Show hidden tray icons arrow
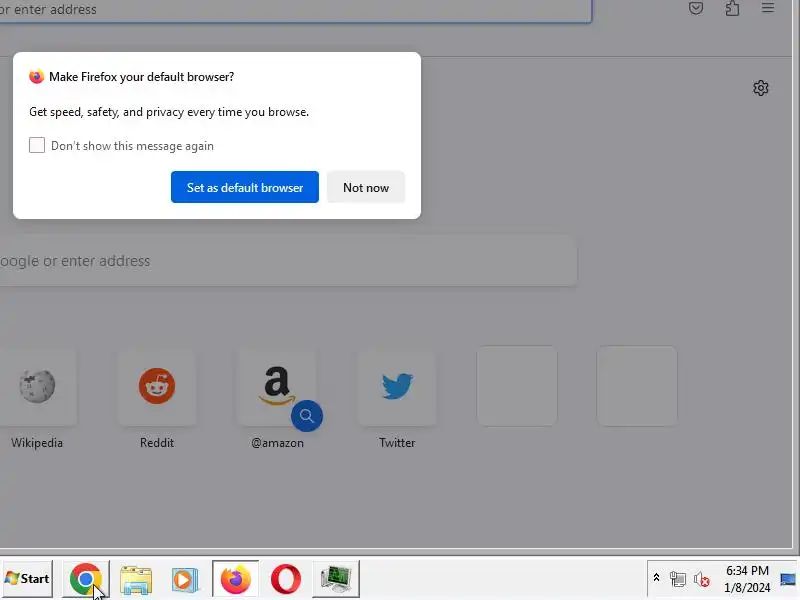 click(656, 578)
